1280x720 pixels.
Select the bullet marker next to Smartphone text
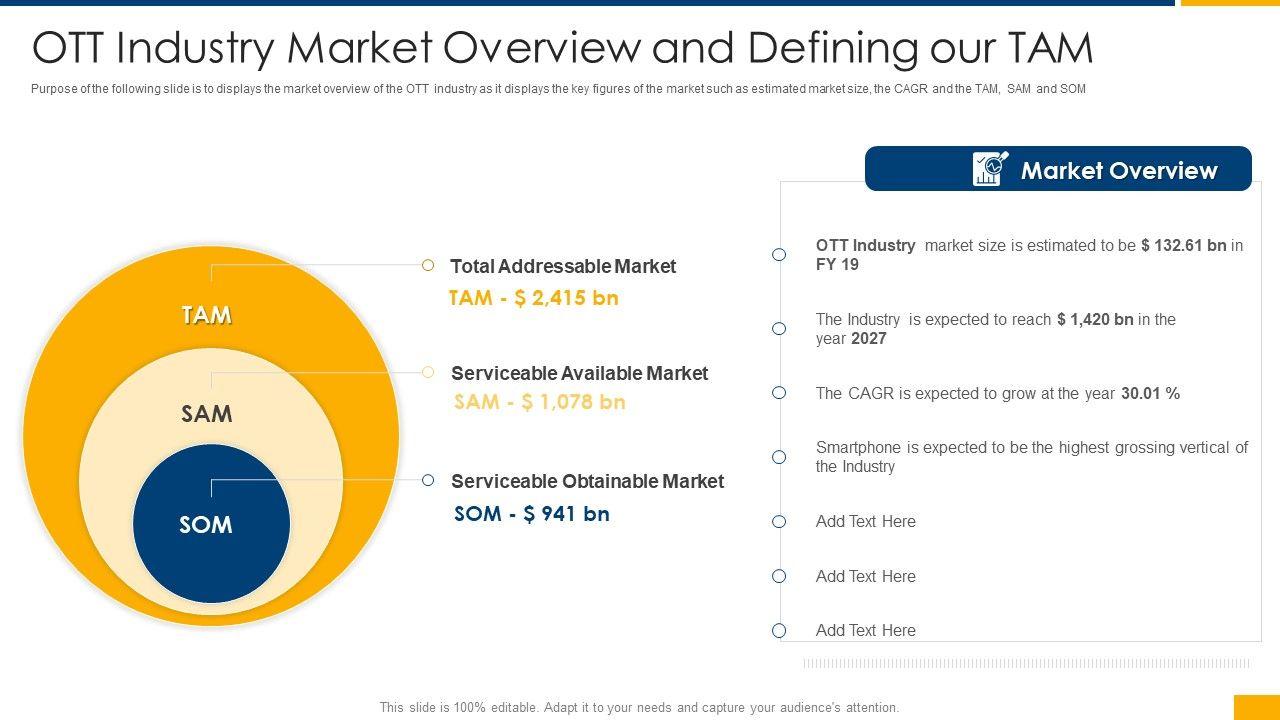[779, 457]
